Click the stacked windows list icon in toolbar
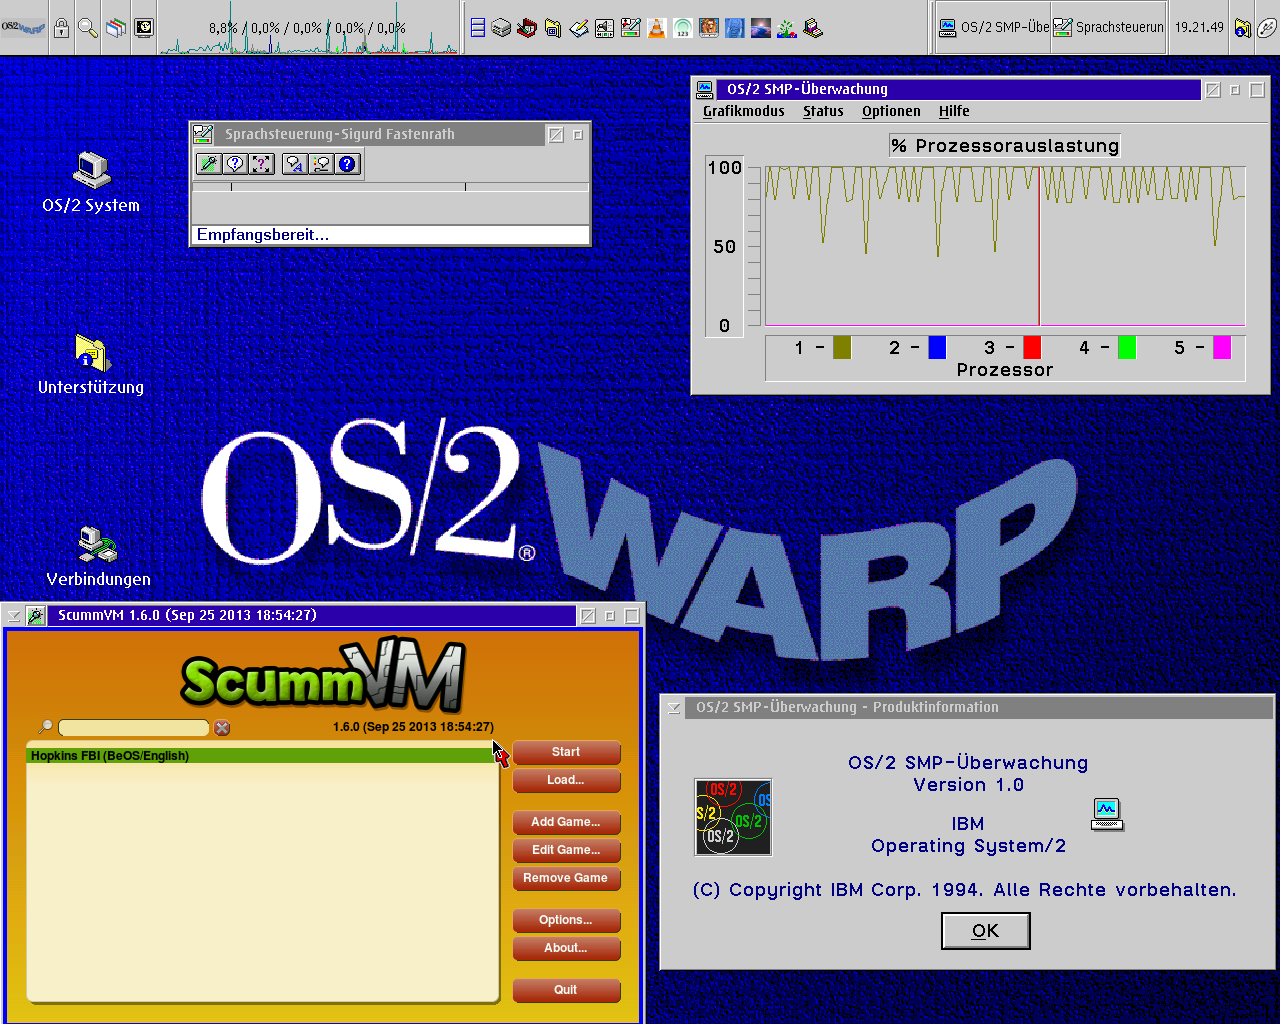Image resolution: width=1280 pixels, height=1024 pixels. [x=116, y=28]
